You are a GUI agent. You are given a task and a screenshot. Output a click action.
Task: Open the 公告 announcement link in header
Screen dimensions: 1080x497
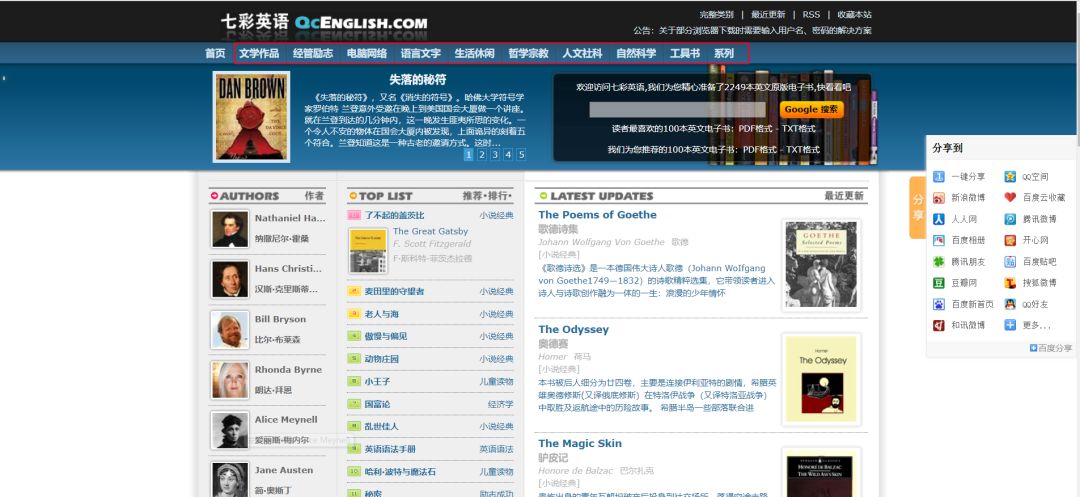752,30
